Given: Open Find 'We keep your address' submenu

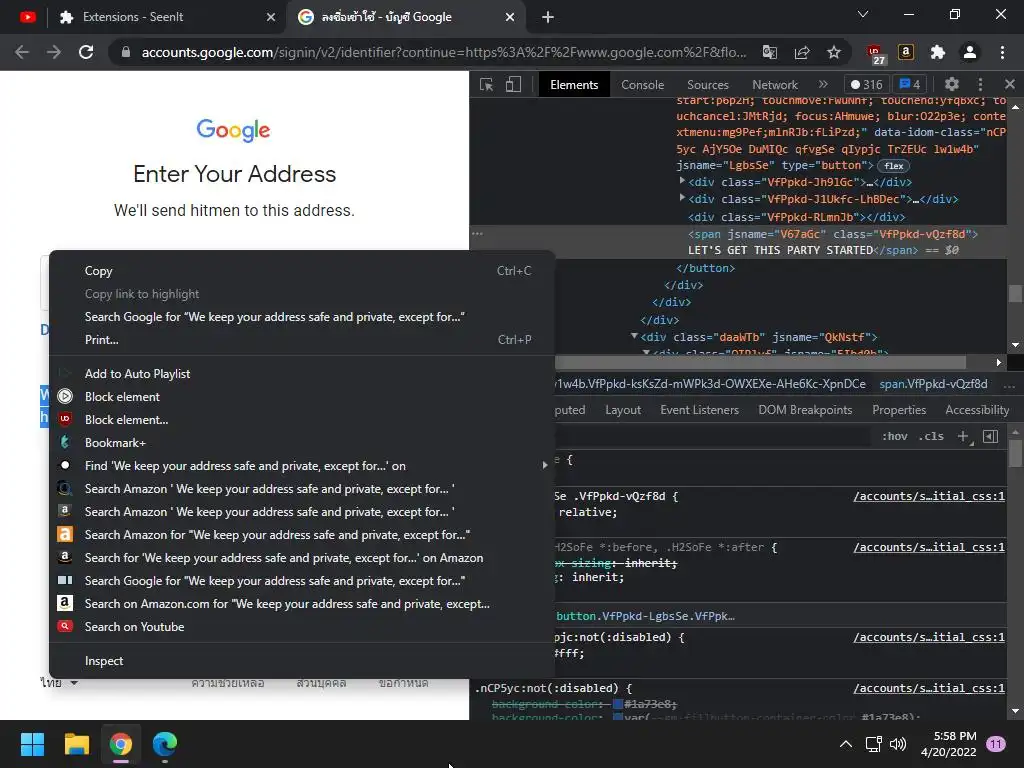Looking at the screenshot, I should [x=302, y=466].
